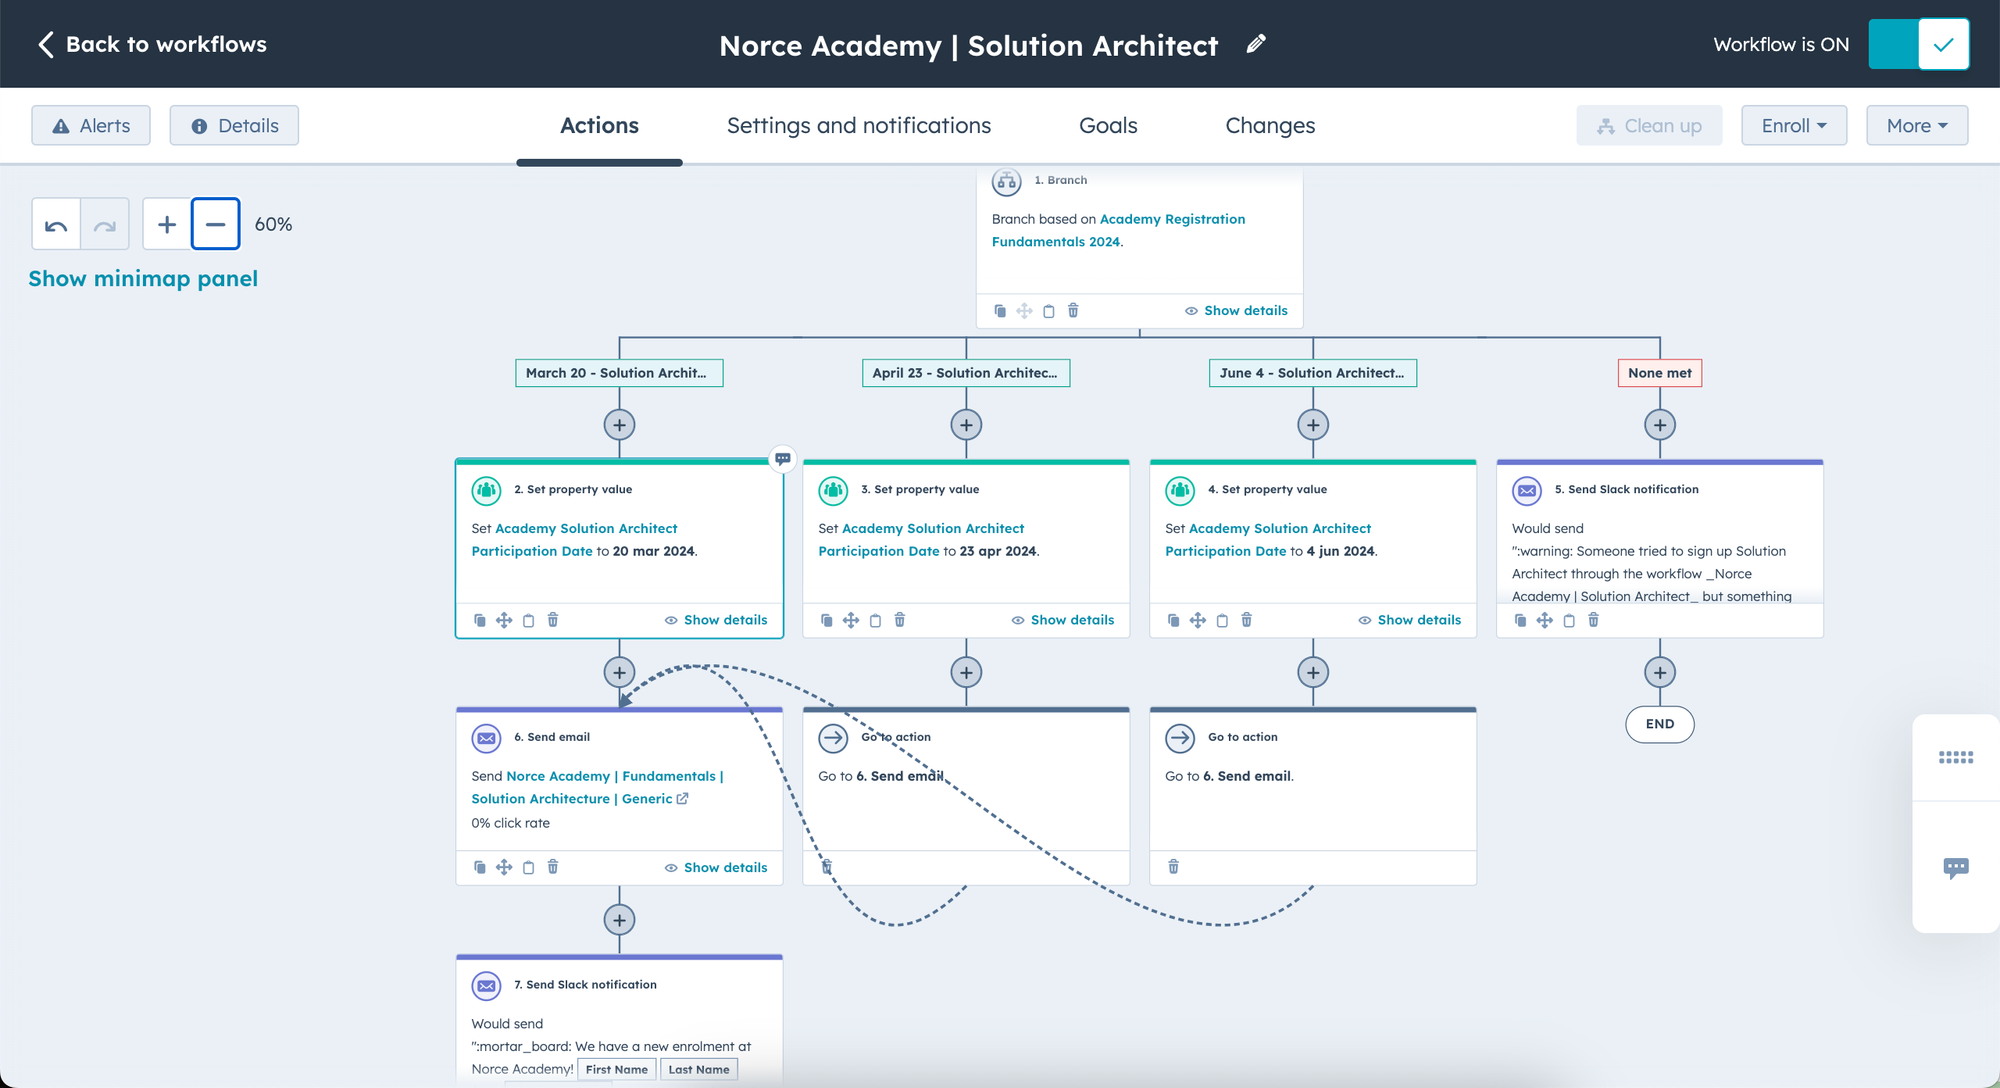Open the Academy Registration Fundamentals 2024 link
This screenshot has height=1088, width=2000.
click(x=1172, y=219)
